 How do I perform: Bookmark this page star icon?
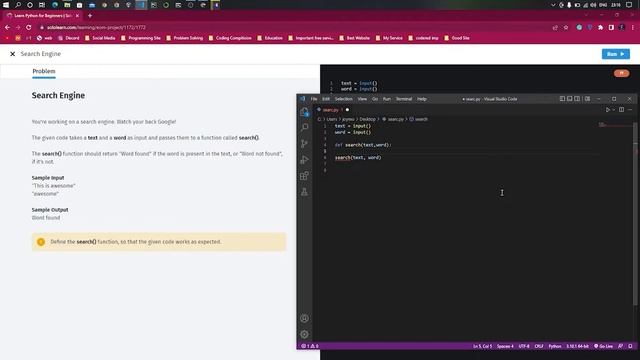click(x=566, y=27)
